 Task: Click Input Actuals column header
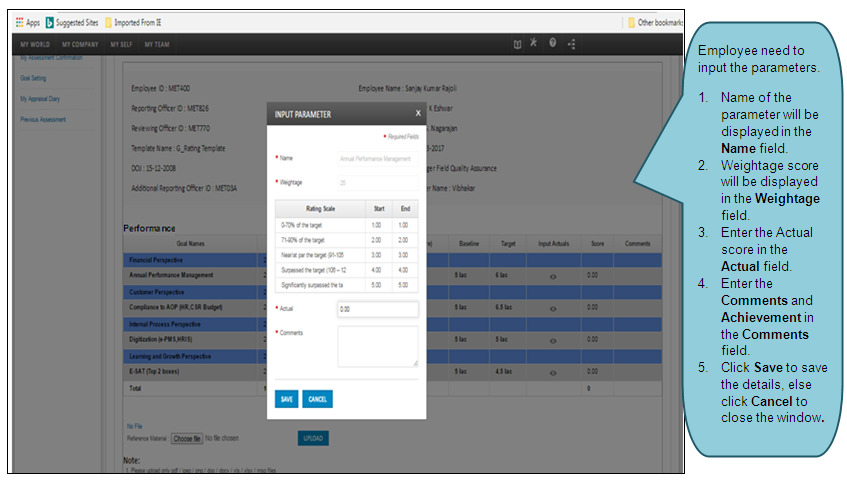[553, 244]
